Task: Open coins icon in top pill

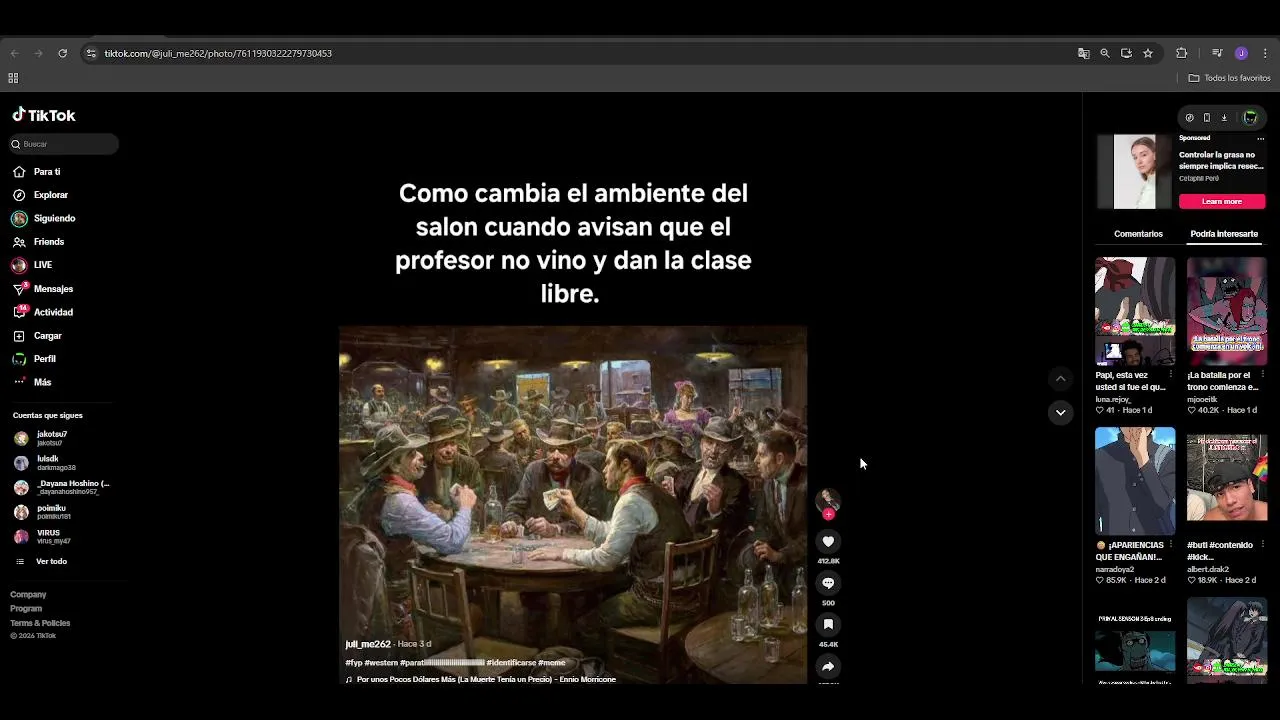Action: click(x=1189, y=118)
